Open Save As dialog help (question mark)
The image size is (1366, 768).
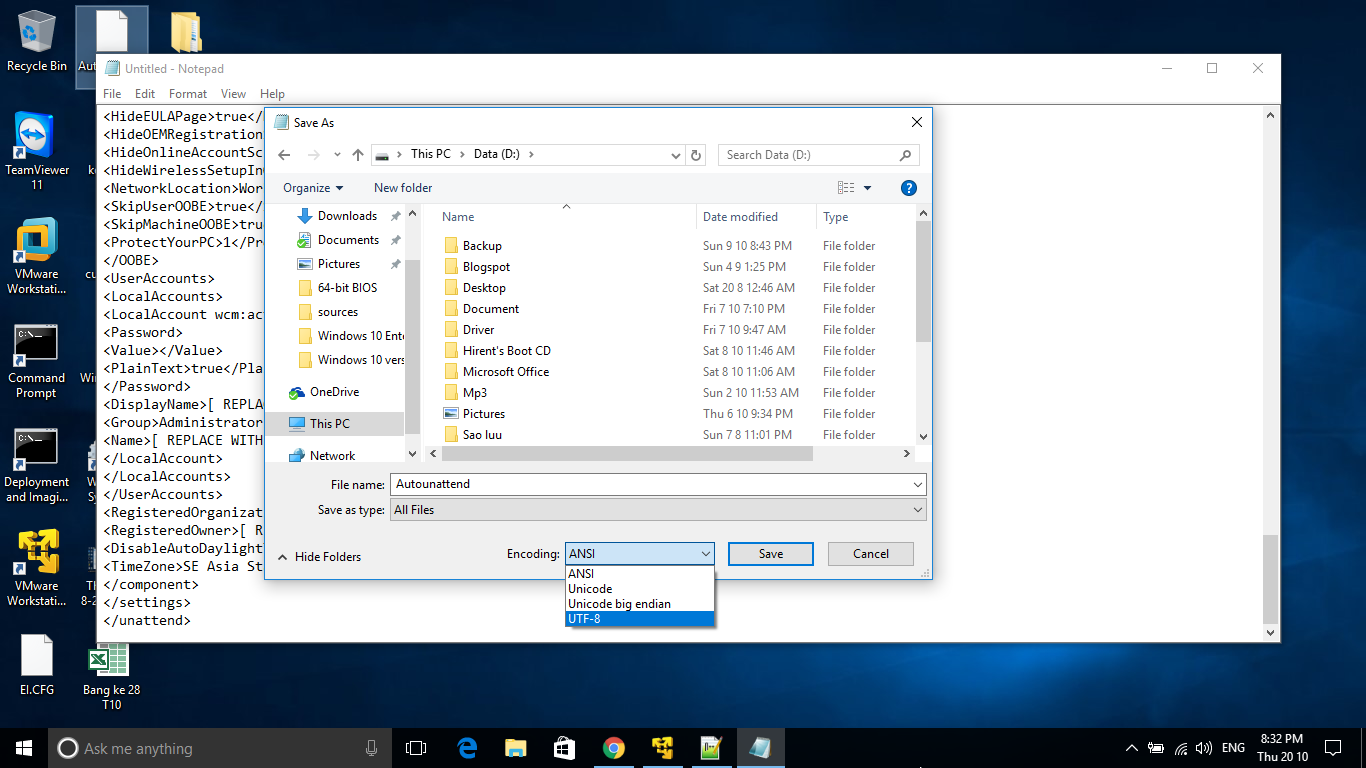tap(909, 188)
